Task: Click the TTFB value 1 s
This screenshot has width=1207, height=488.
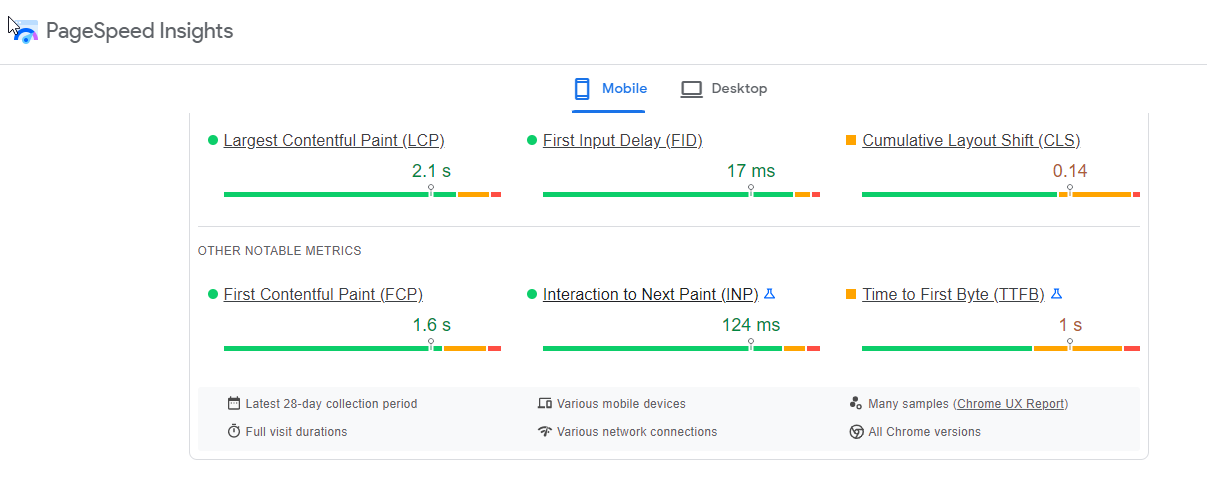Action: (x=1070, y=325)
